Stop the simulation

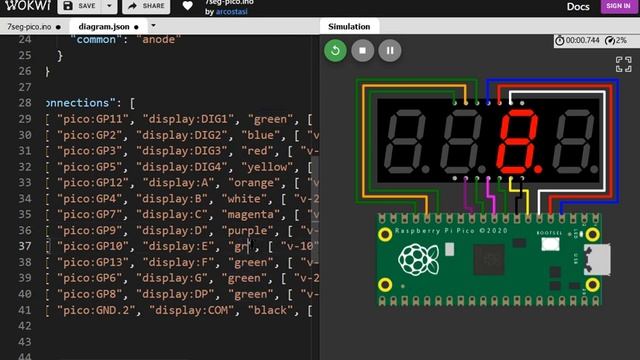point(362,51)
